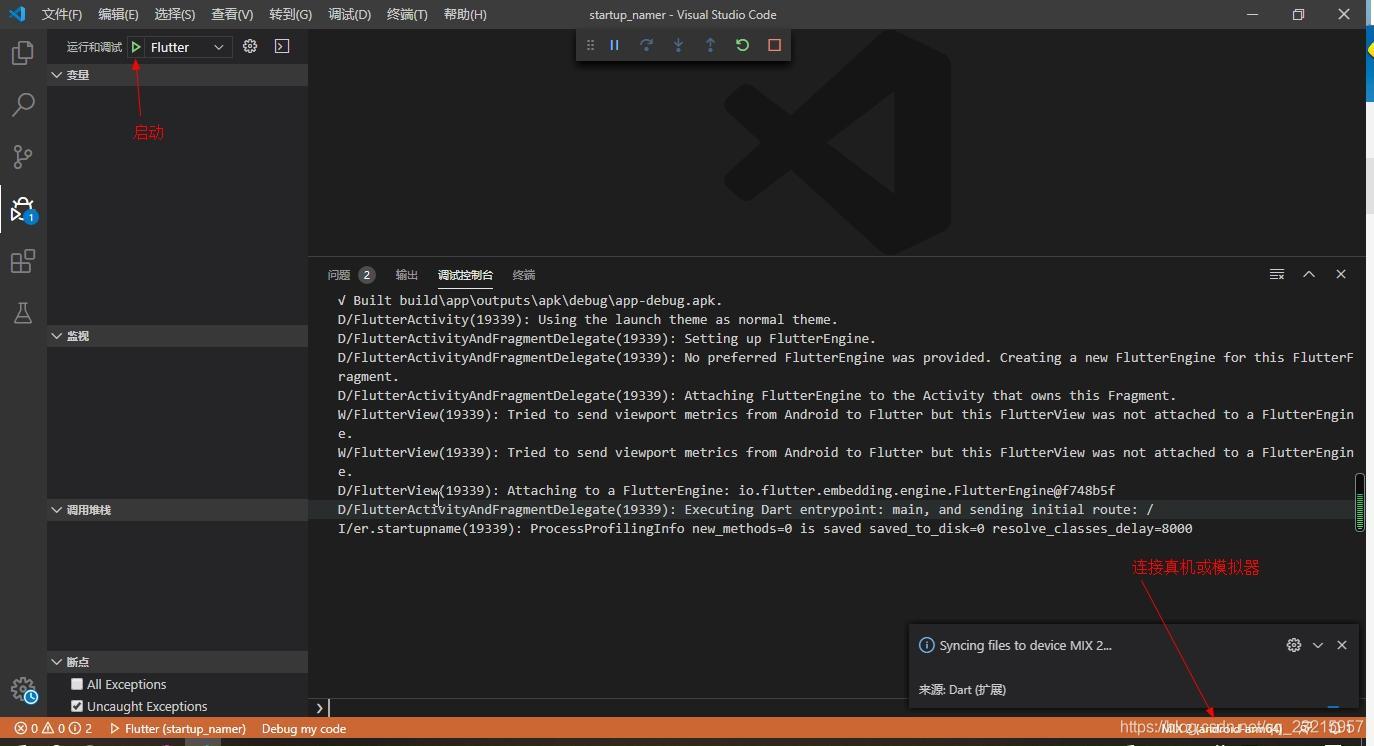Viewport: 1374px width, 746px height.
Task: Switch to the 输出 tab
Action: point(406,275)
